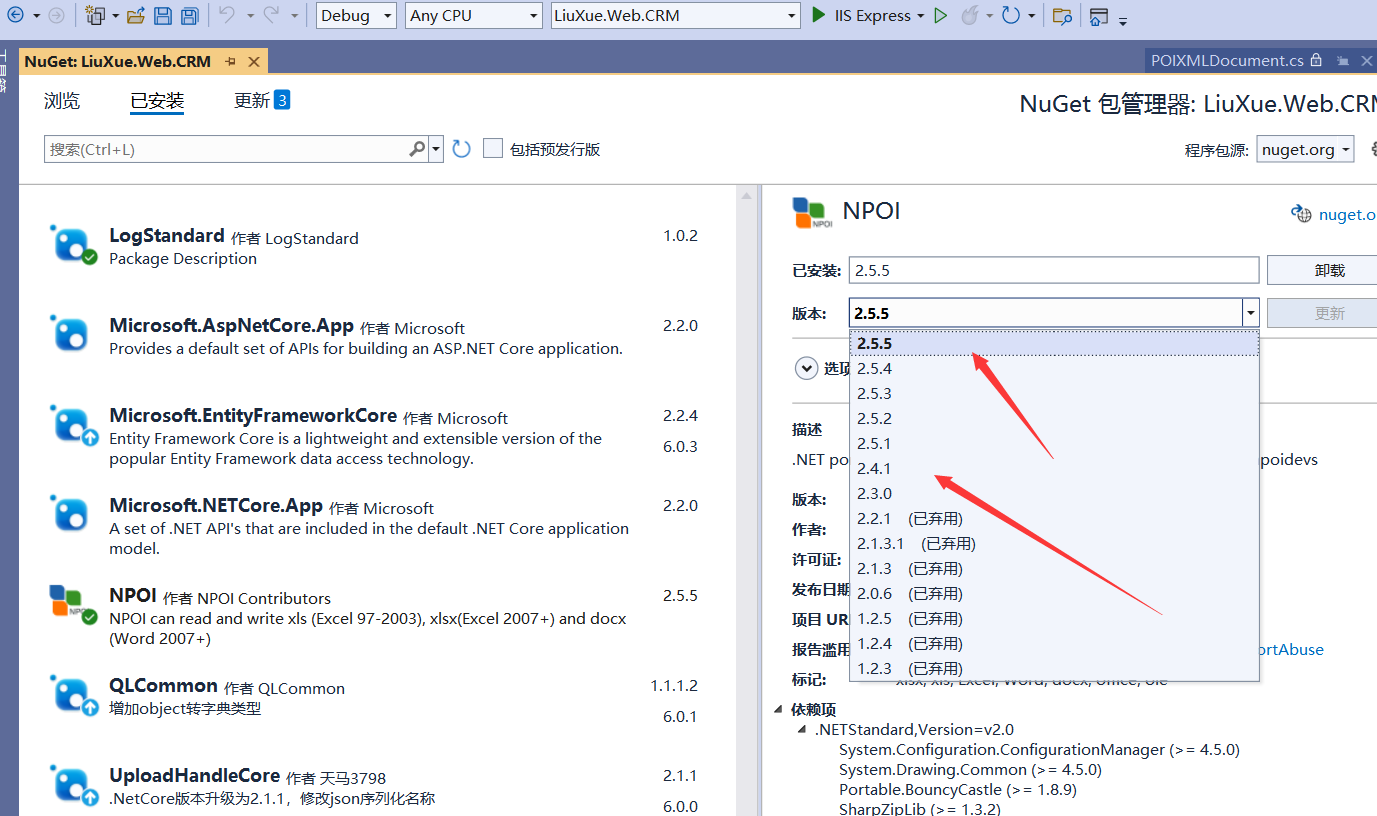Select the Microsoft.EntityFrameworkCore 6.0.3 version text

click(680, 446)
